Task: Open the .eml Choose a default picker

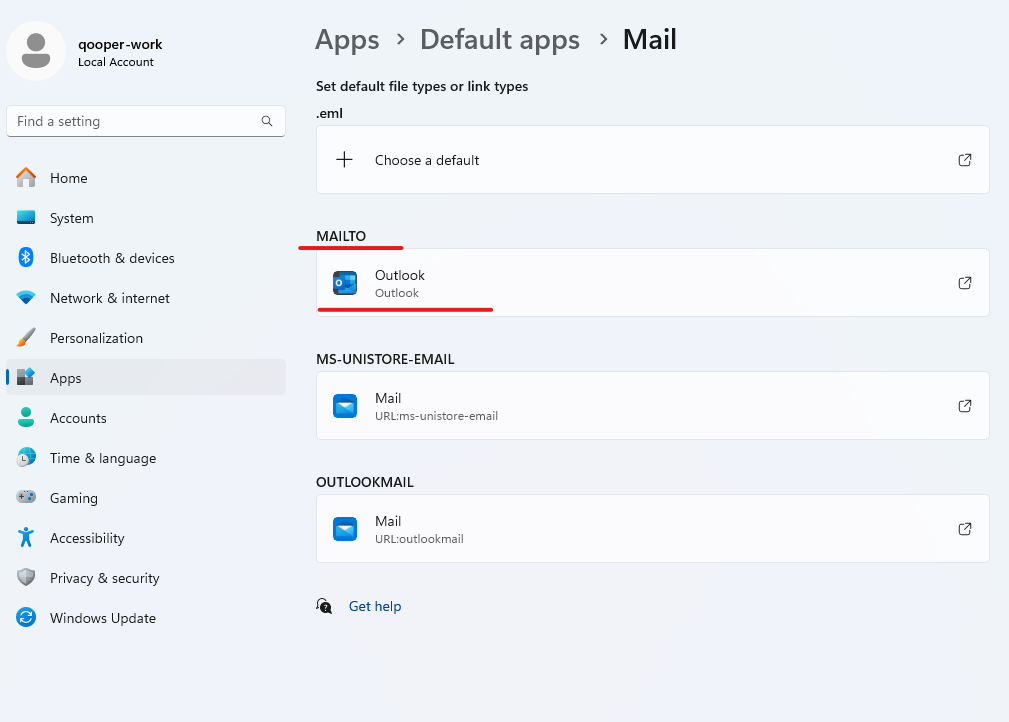Action: click(x=652, y=159)
